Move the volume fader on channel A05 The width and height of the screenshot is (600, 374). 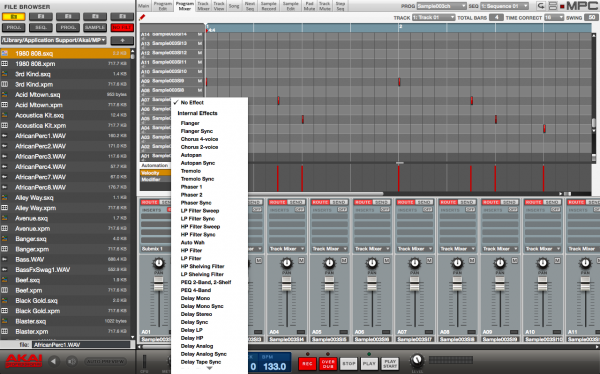point(329,285)
